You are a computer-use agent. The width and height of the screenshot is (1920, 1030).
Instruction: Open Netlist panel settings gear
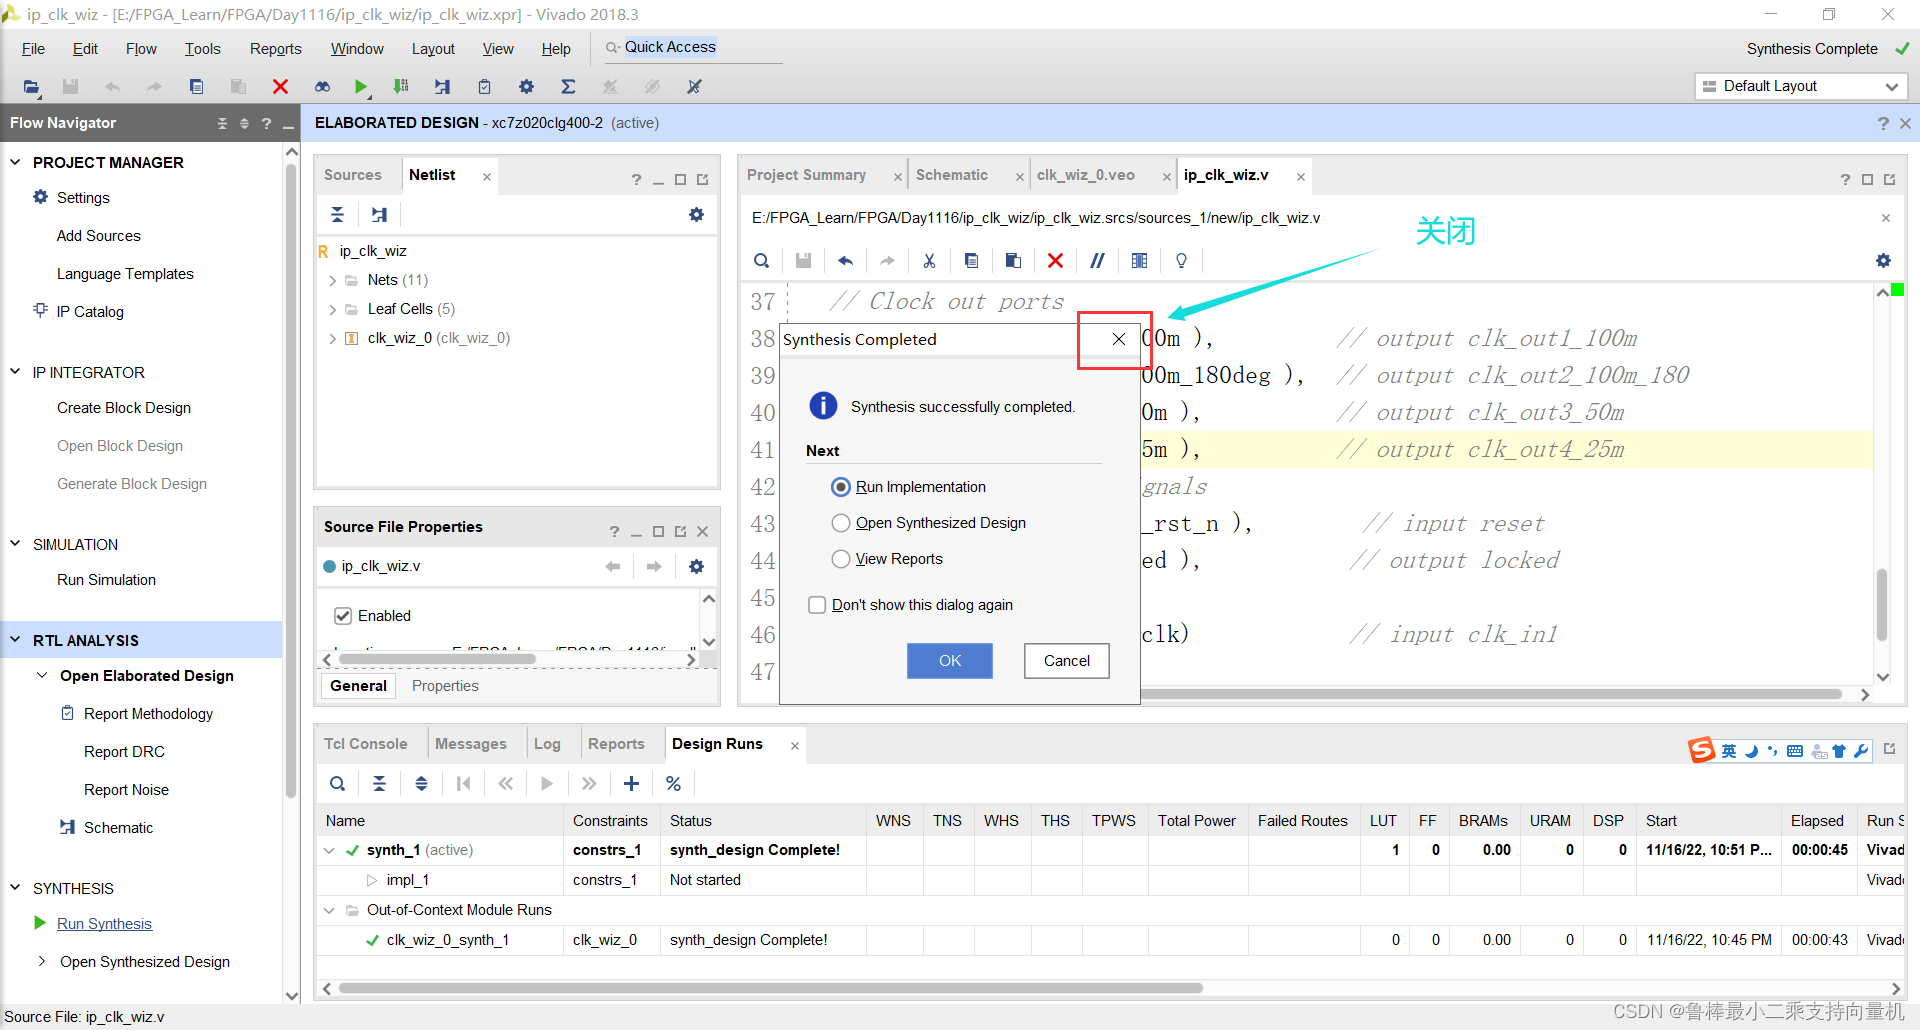[x=696, y=215]
